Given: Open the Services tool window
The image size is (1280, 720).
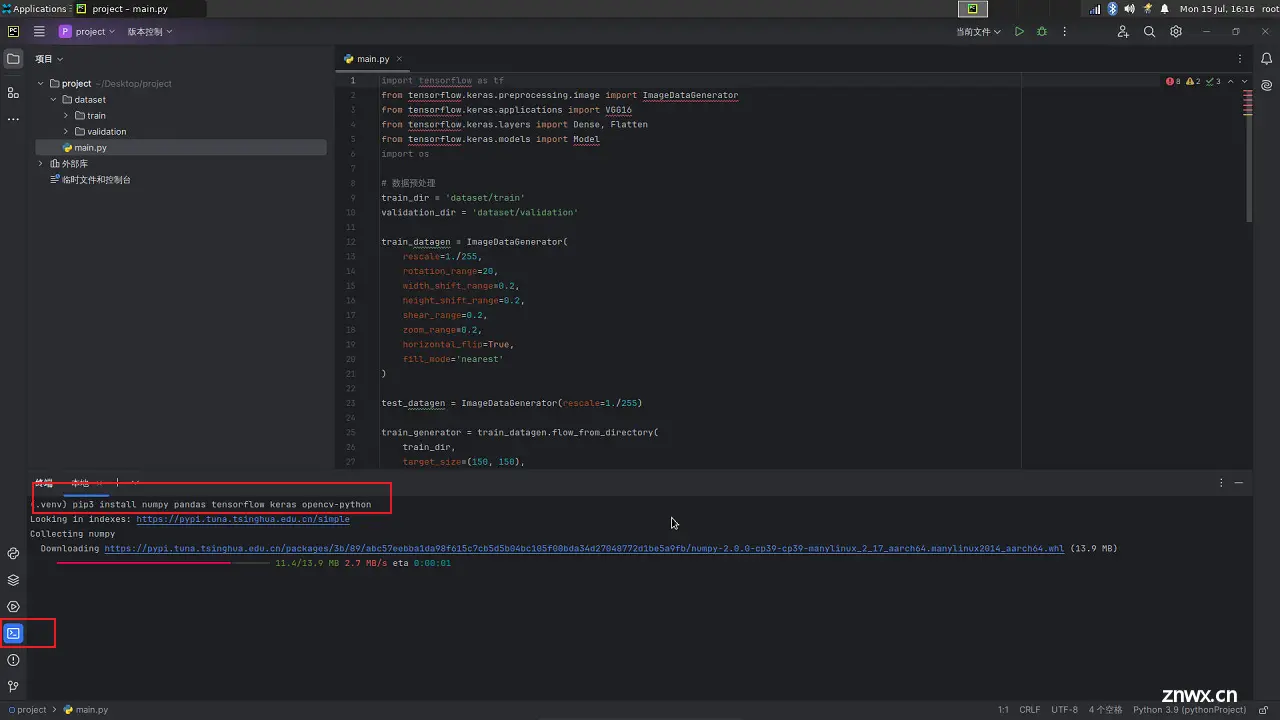Looking at the screenshot, I should [13, 607].
